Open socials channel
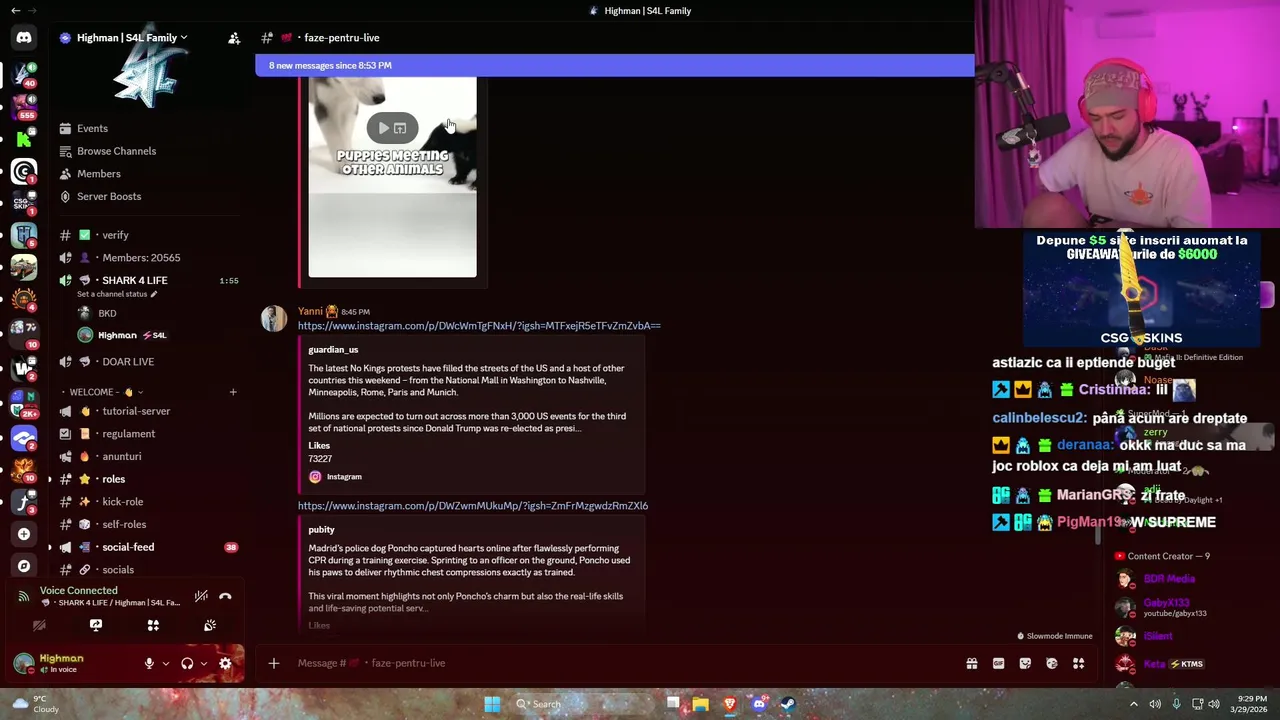This screenshot has height=720, width=1280. click(118, 570)
